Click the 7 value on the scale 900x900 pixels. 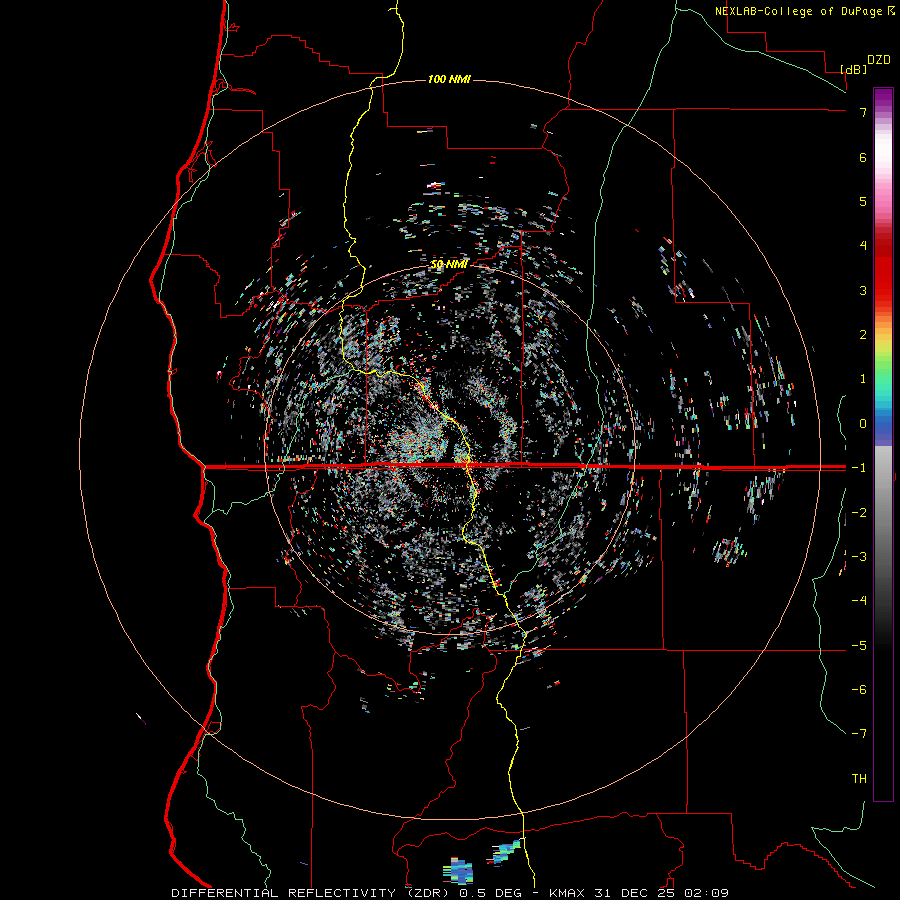click(863, 112)
